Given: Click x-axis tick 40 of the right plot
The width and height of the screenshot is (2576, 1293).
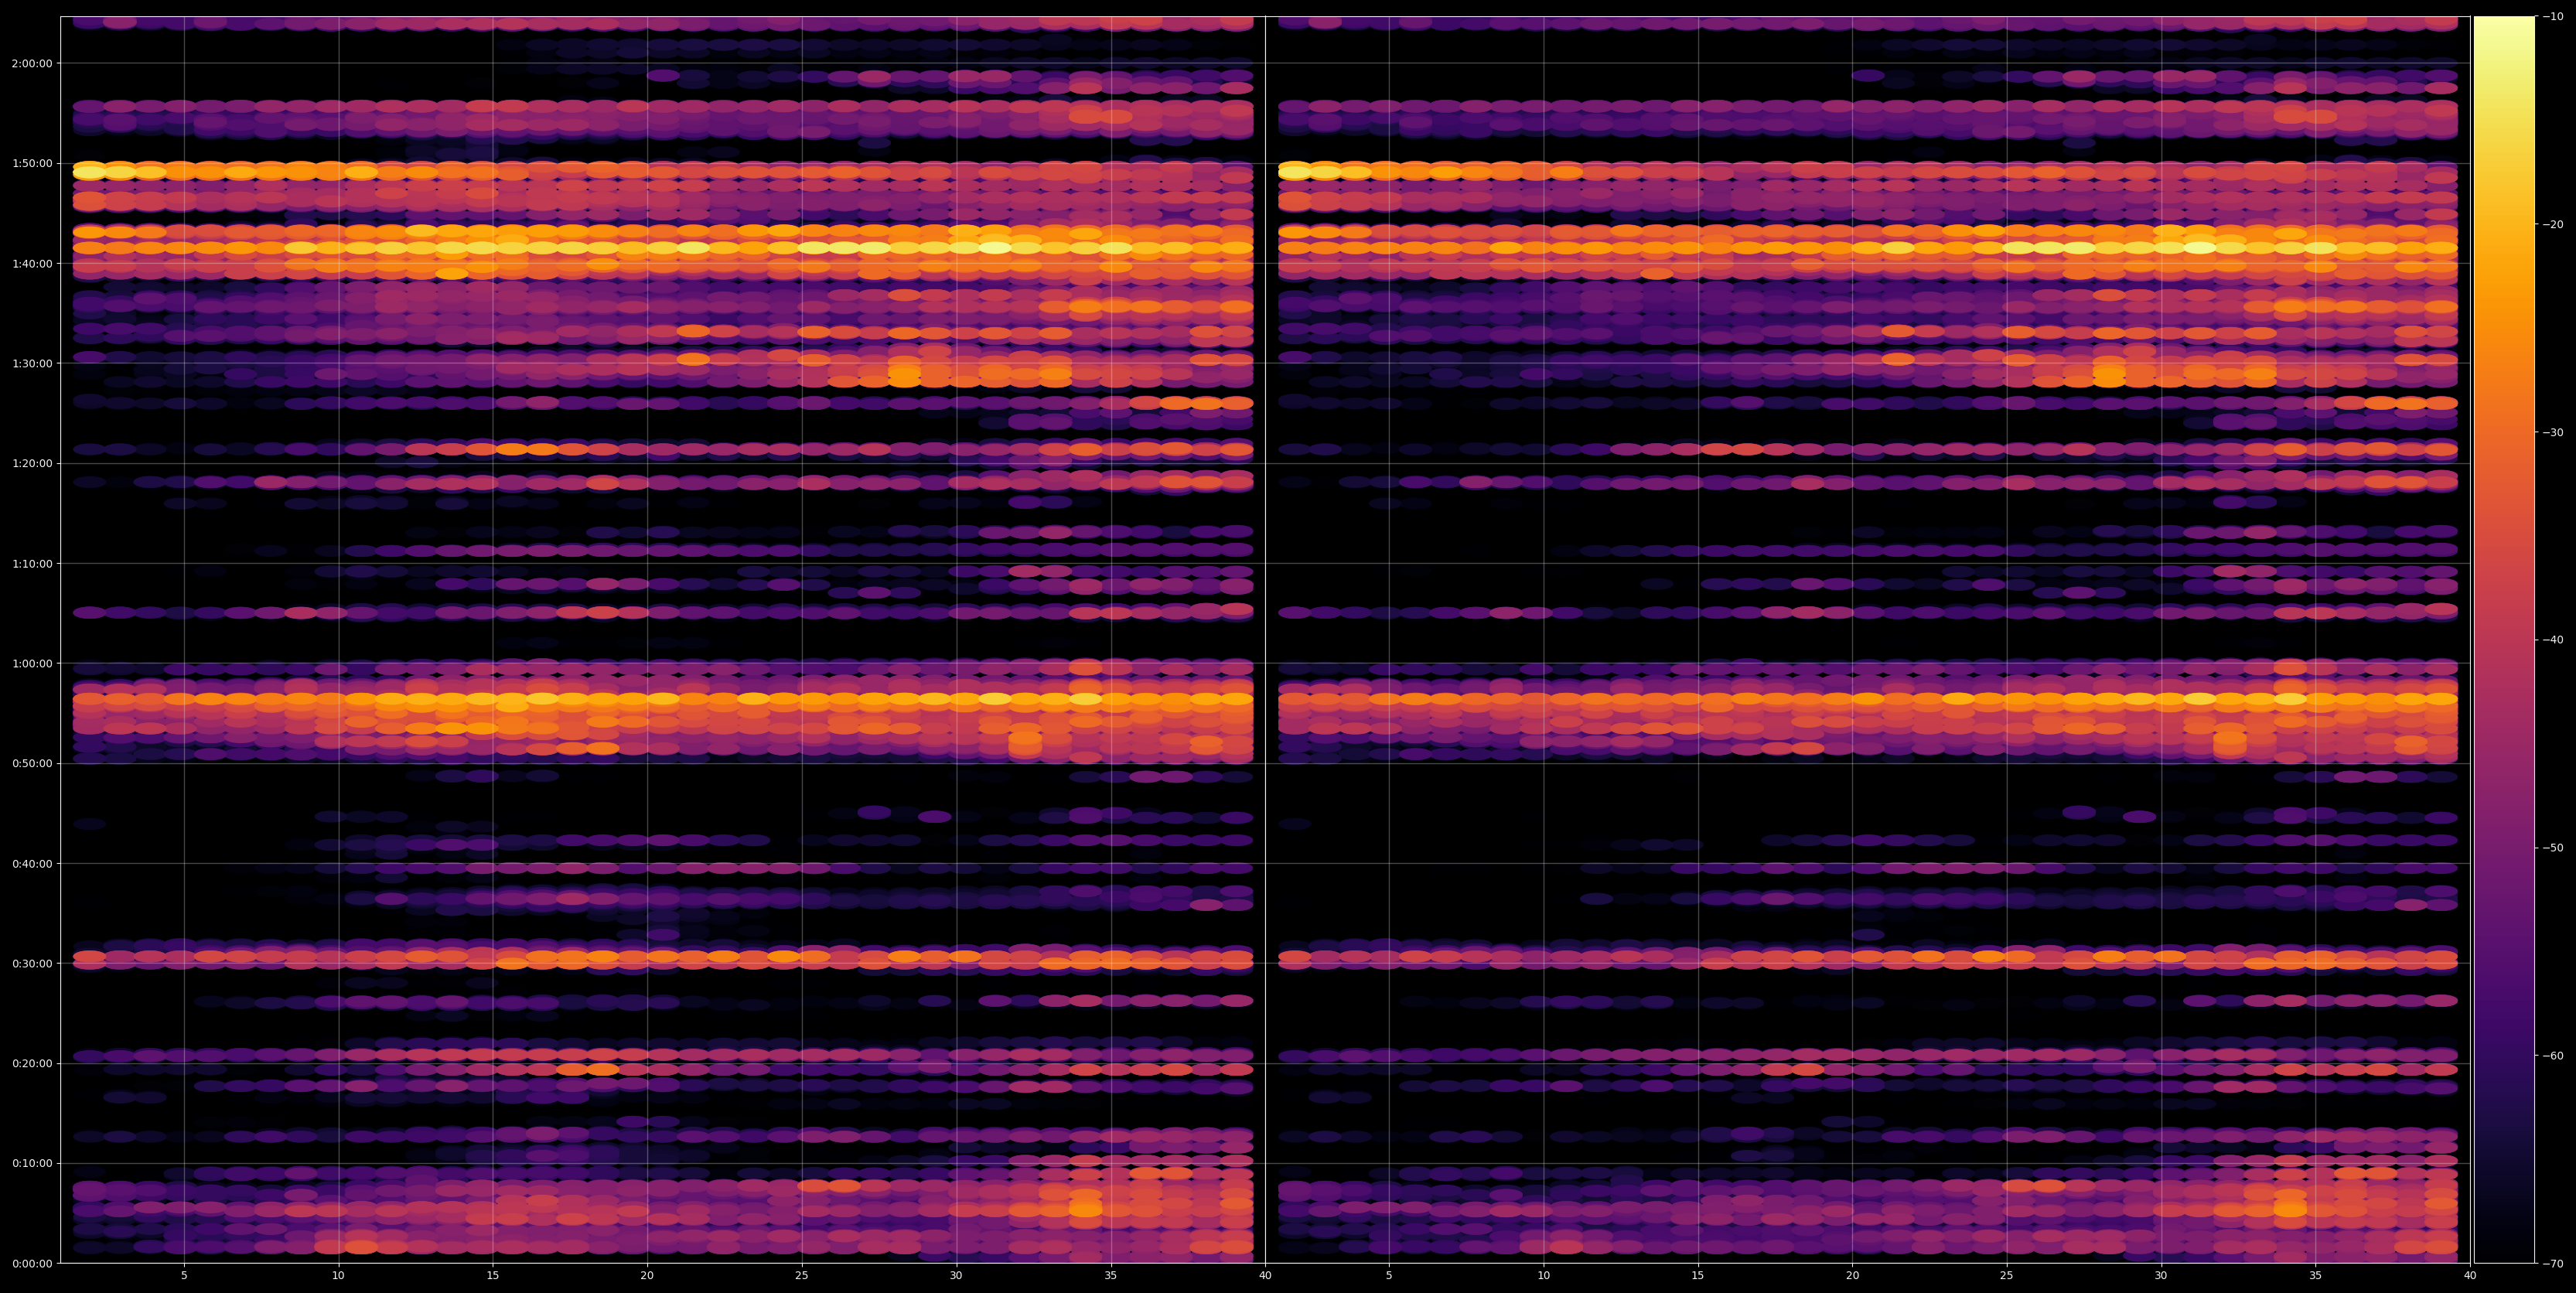Looking at the screenshot, I should click(2470, 1276).
